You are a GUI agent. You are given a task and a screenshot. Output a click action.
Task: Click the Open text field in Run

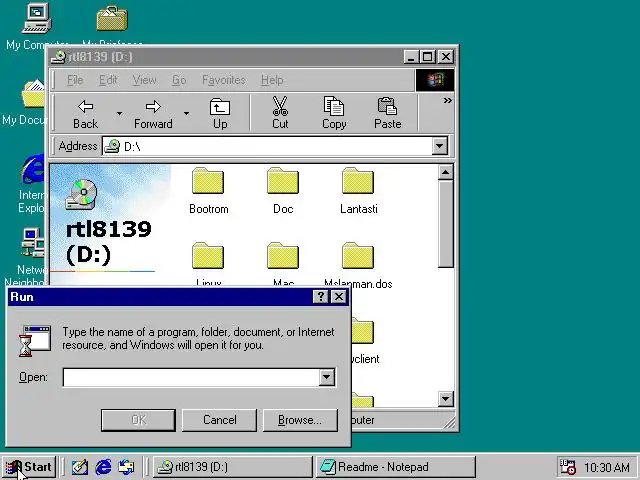pyautogui.click(x=191, y=377)
